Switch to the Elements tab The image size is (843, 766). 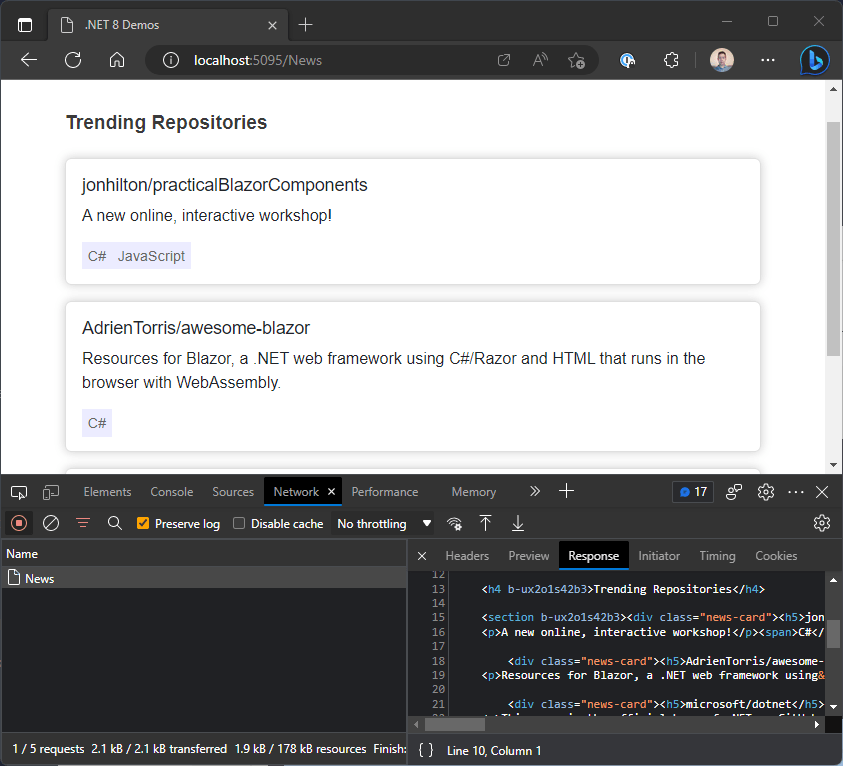pyautogui.click(x=107, y=492)
